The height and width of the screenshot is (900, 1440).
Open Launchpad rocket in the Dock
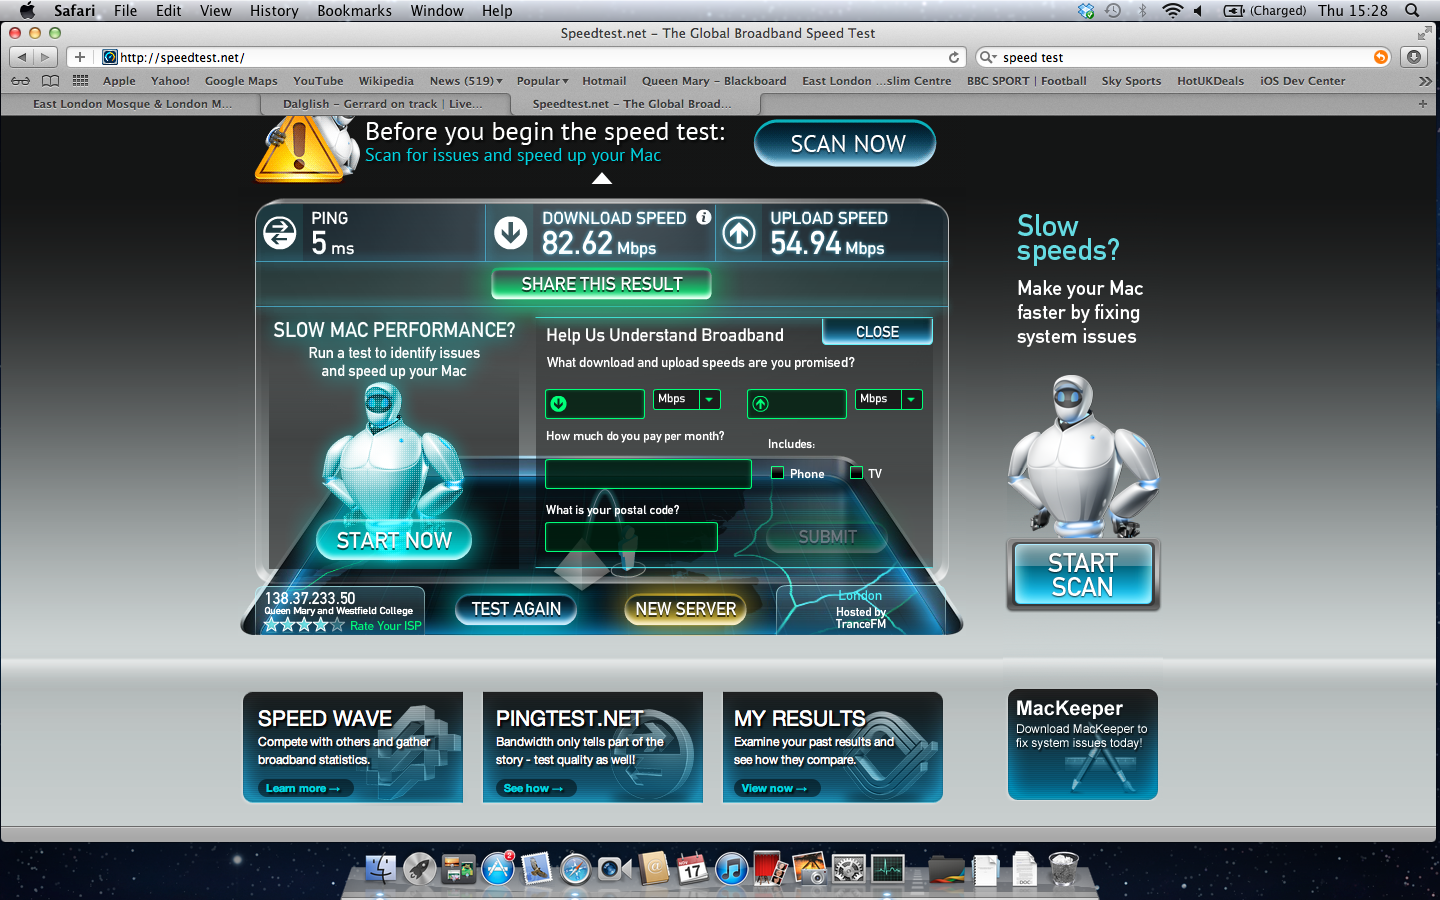(x=420, y=868)
